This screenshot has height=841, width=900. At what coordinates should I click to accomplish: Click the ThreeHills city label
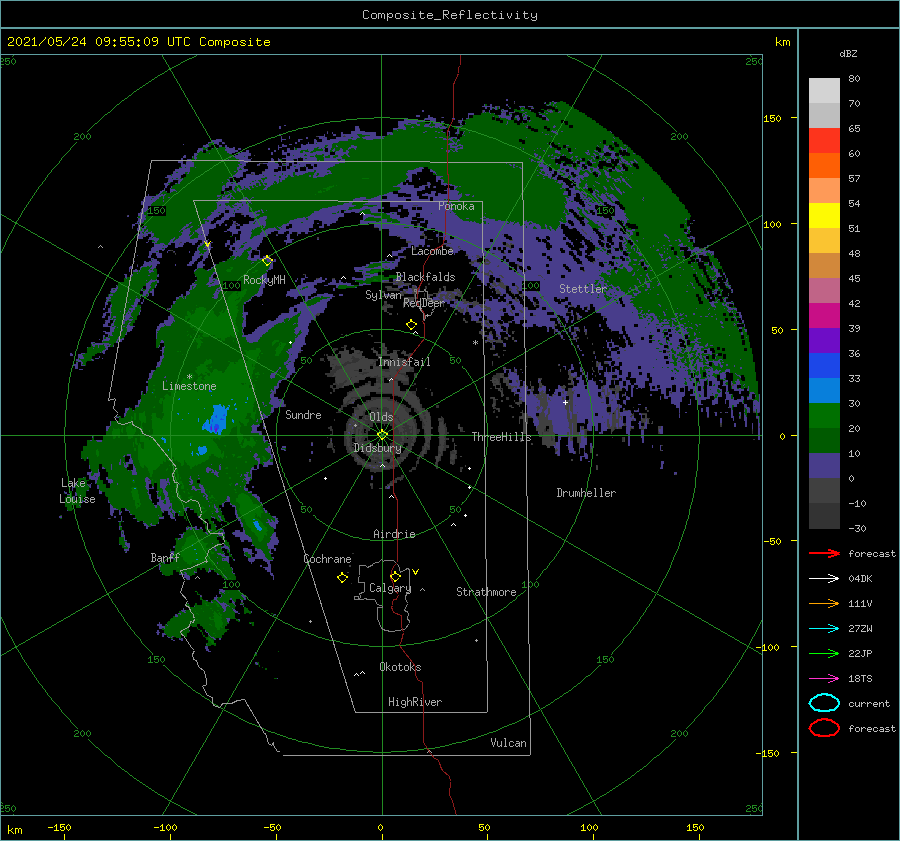(x=502, y=437)
